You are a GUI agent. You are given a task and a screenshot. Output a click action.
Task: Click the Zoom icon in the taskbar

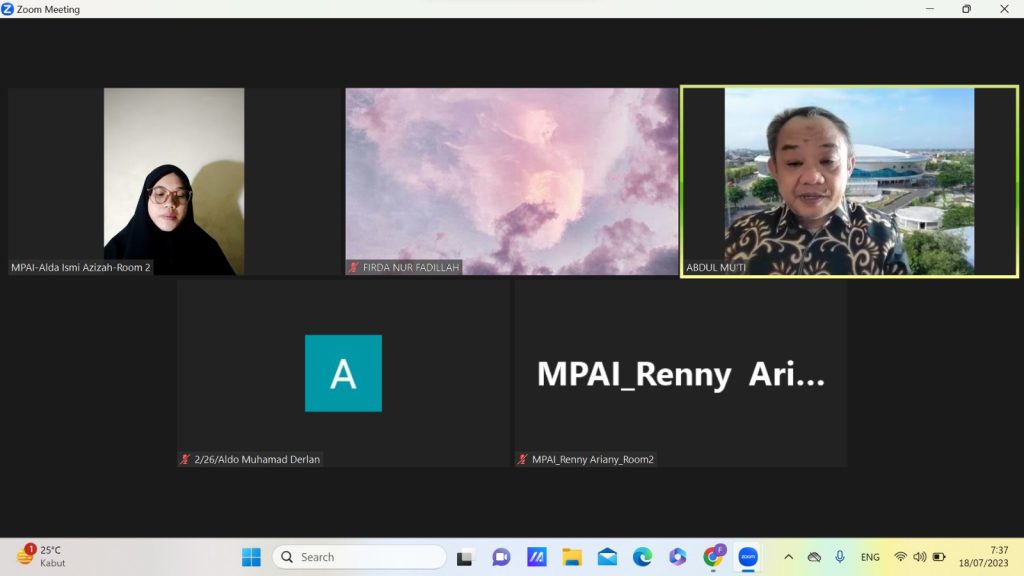pos(748,557)
